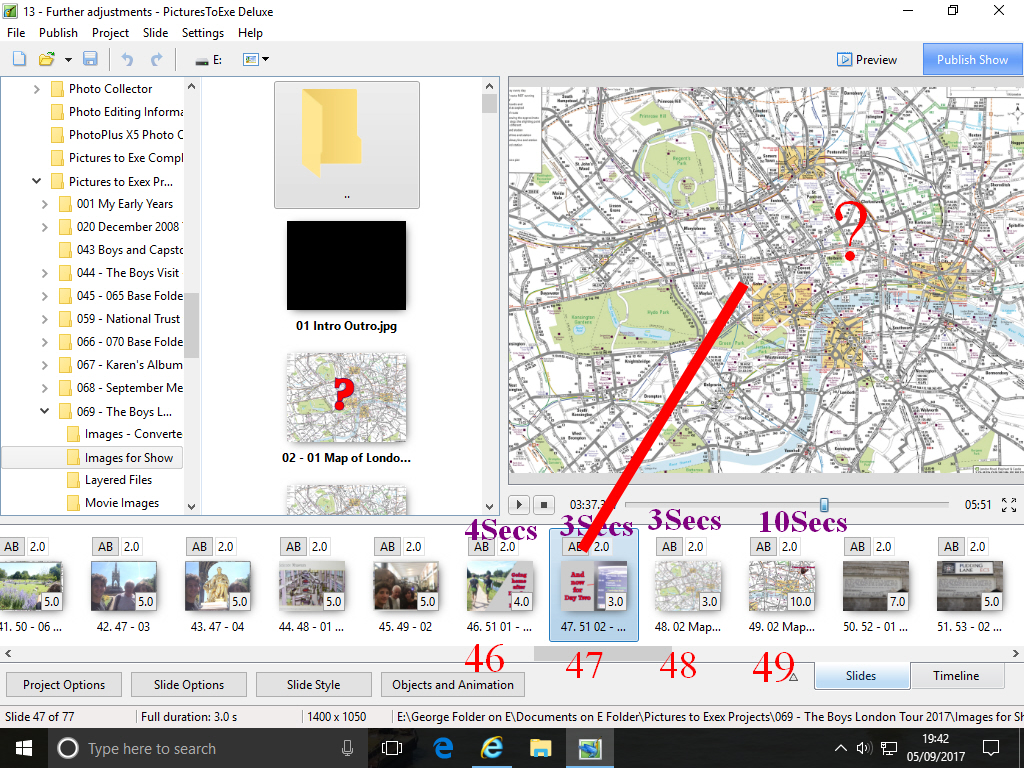Open Microsoft Edge from the taskbar

[443, 748]
